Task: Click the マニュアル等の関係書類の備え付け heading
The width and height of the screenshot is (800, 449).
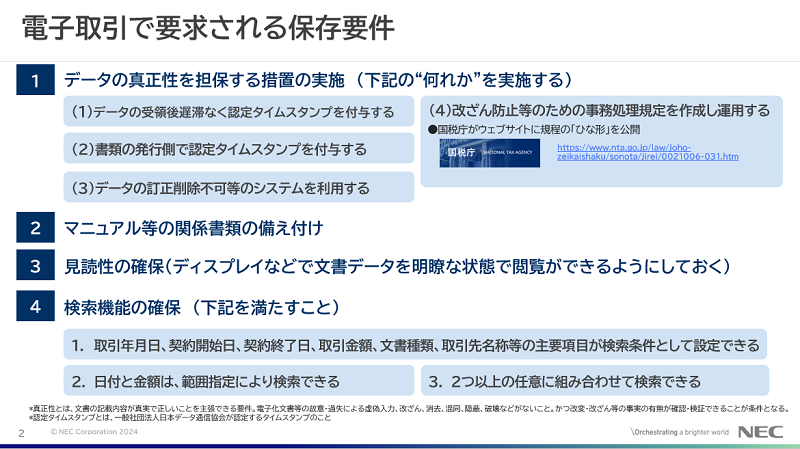Action: [x=193, y=228]
